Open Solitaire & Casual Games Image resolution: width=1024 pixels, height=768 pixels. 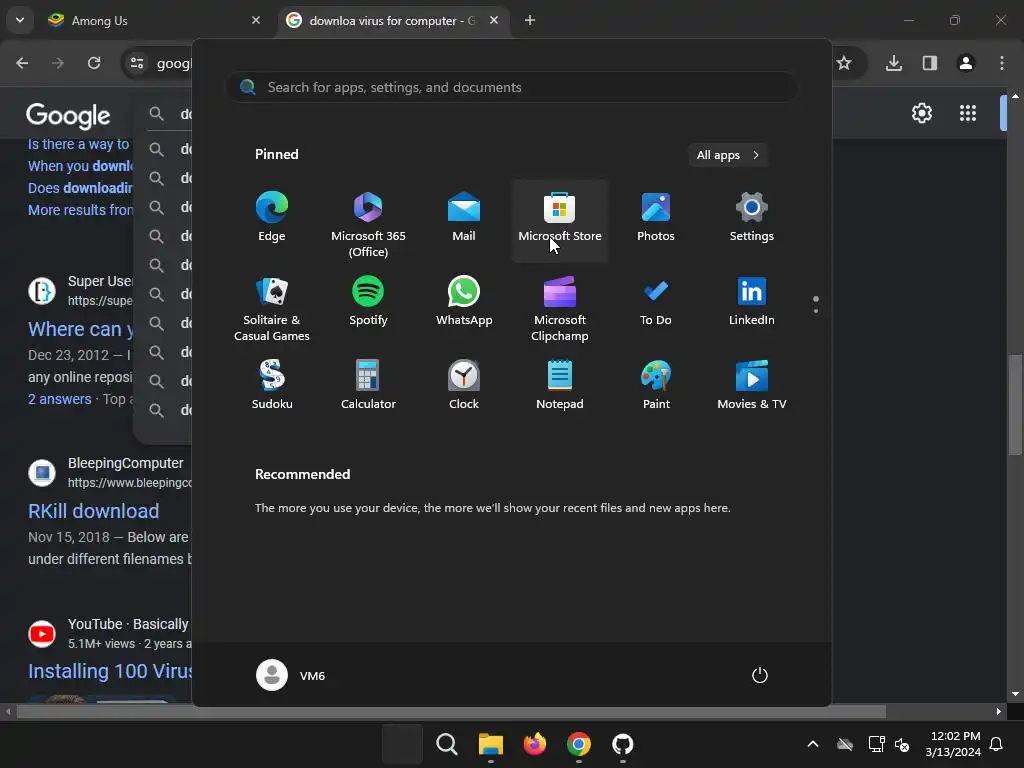tap(272, 308)
